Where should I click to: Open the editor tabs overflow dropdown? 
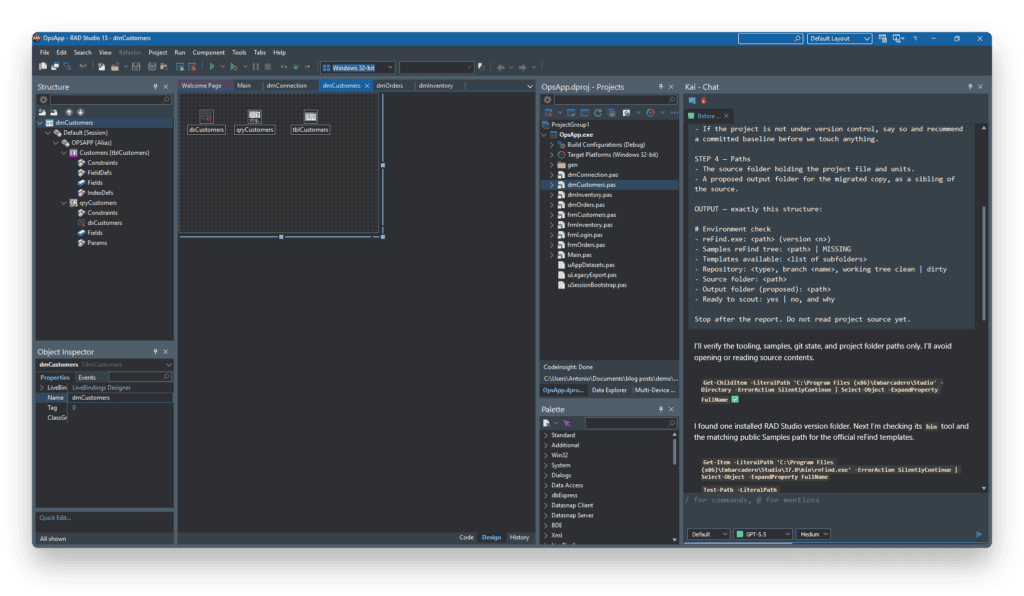pos(530,86)
